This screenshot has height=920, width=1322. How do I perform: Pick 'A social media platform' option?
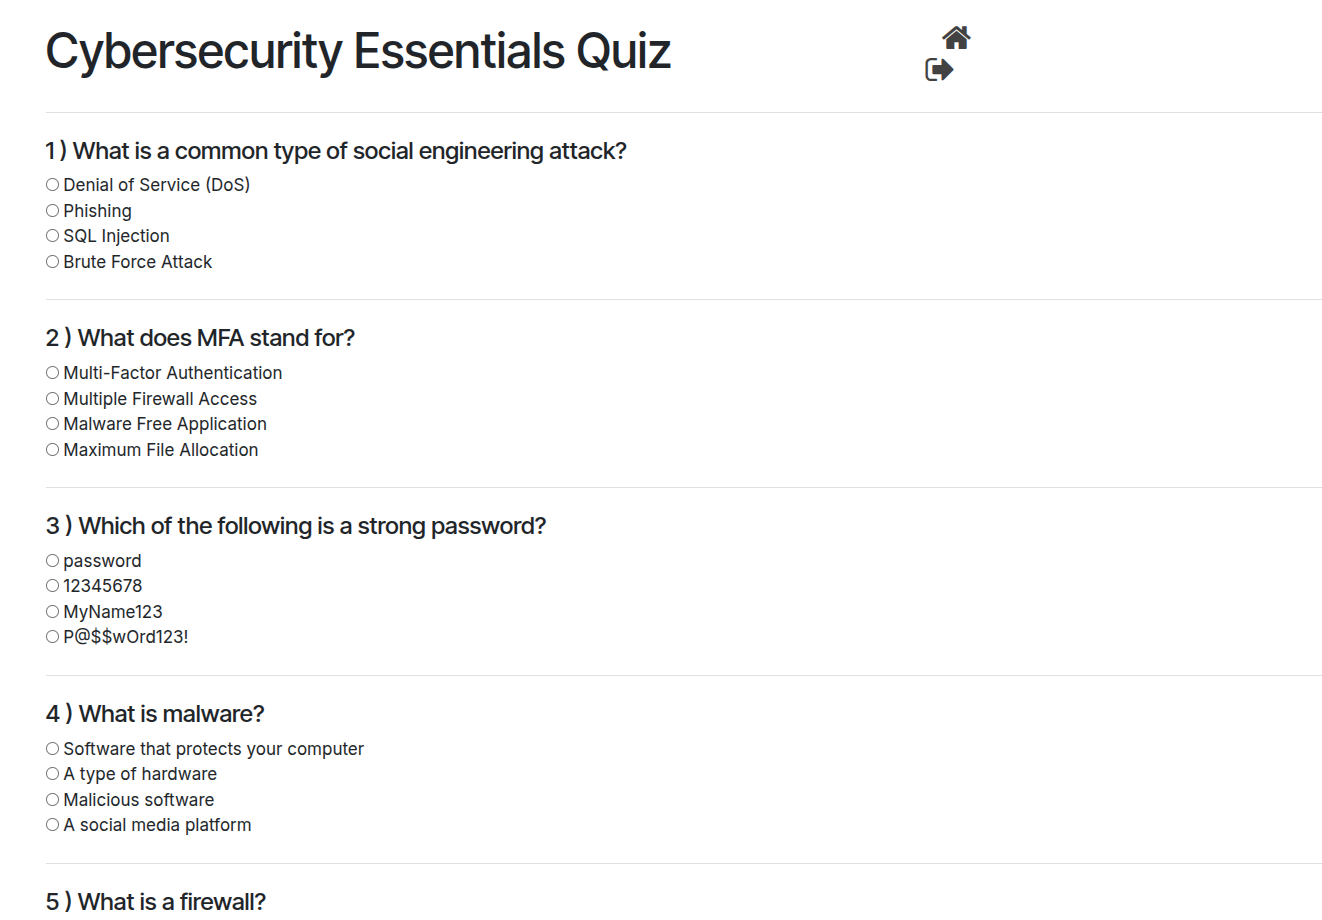pyautogui.click(x=52, y=825)
